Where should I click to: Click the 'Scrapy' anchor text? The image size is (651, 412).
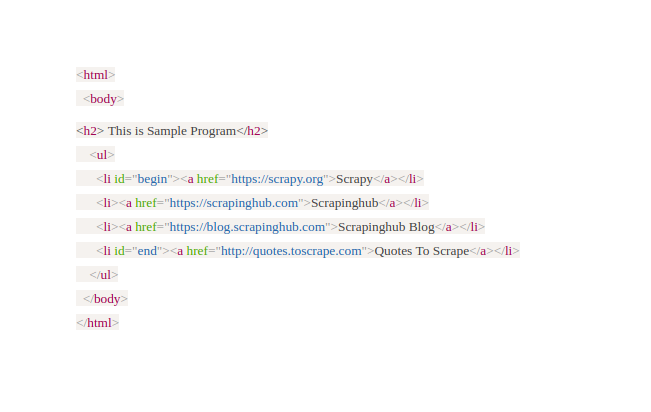(354, 179)
